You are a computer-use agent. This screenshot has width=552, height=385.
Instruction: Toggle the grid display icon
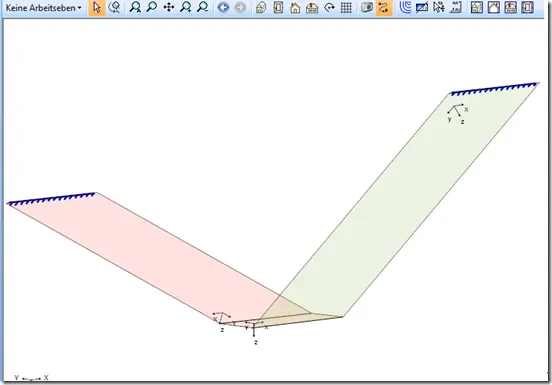(346, 7)
